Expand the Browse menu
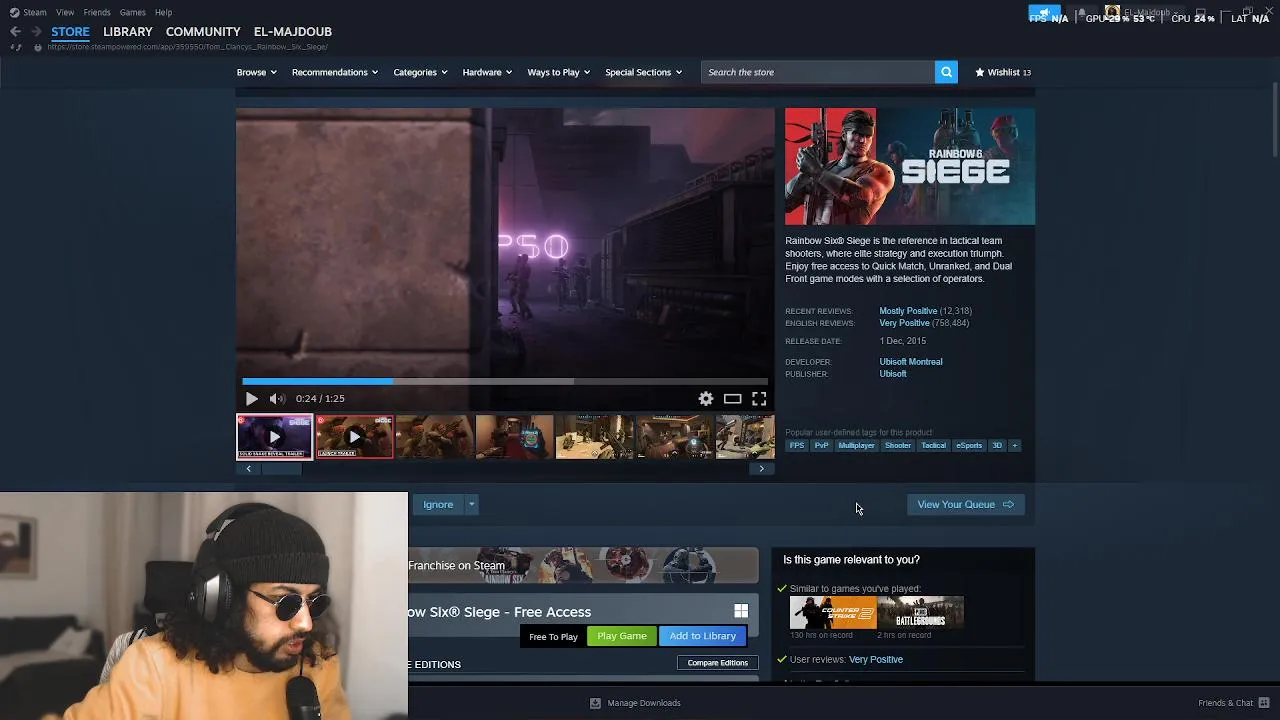Image resolution: width=1280 pixels, height=720 pixels. pos(257,72)
